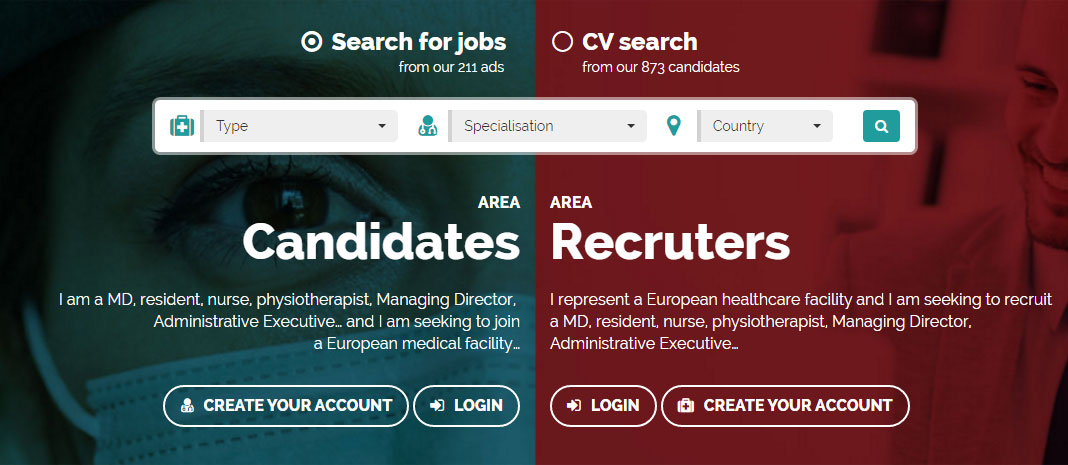The width and height of the screenshot is (1068, 465).
Task: Click the location pin icon beside Country
Action: click(x=674, y=126)
